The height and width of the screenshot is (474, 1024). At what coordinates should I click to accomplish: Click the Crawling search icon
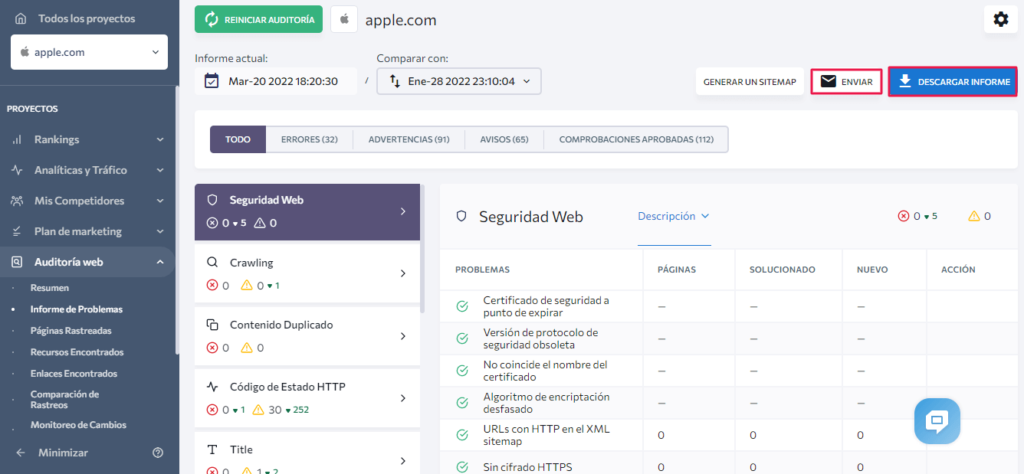[212, 262]
